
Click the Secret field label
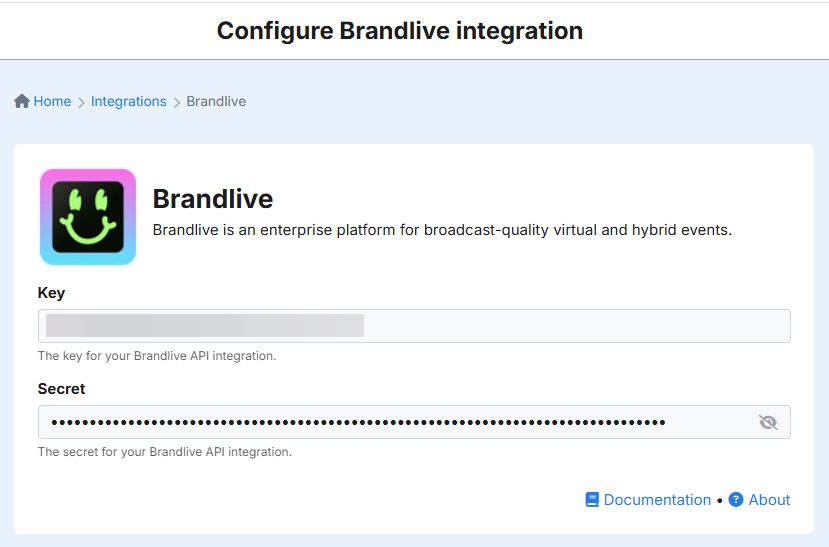click(61, 389)
